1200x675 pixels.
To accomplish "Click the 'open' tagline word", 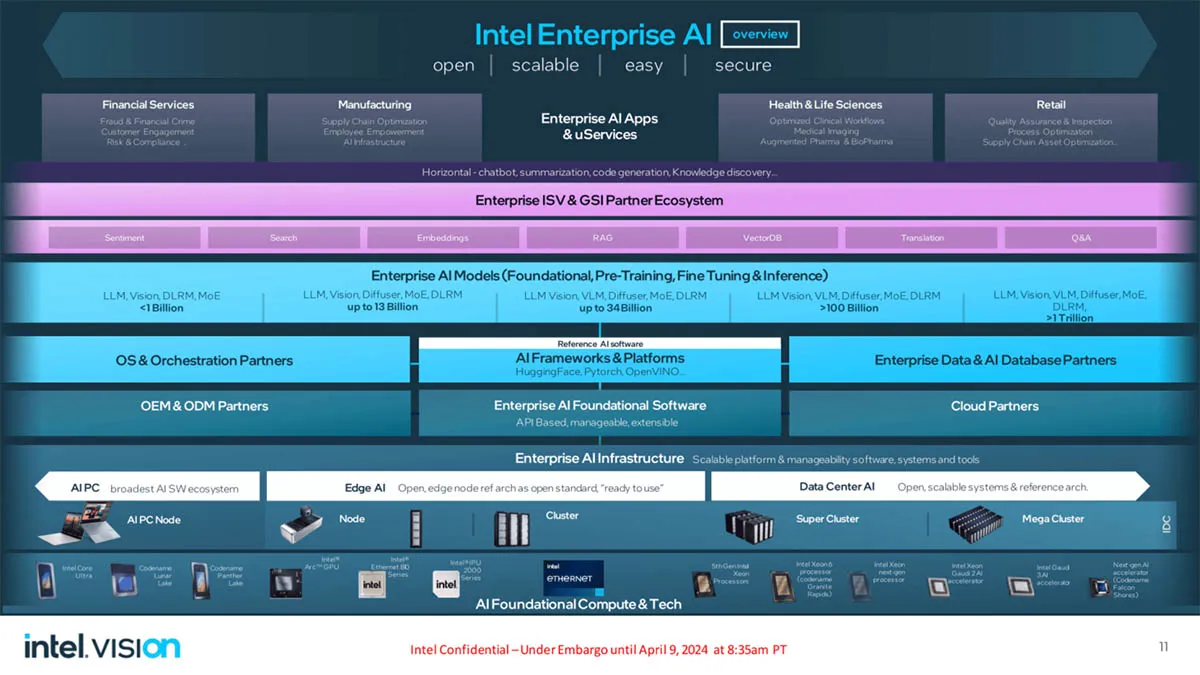I will click(x=454, y=65).
